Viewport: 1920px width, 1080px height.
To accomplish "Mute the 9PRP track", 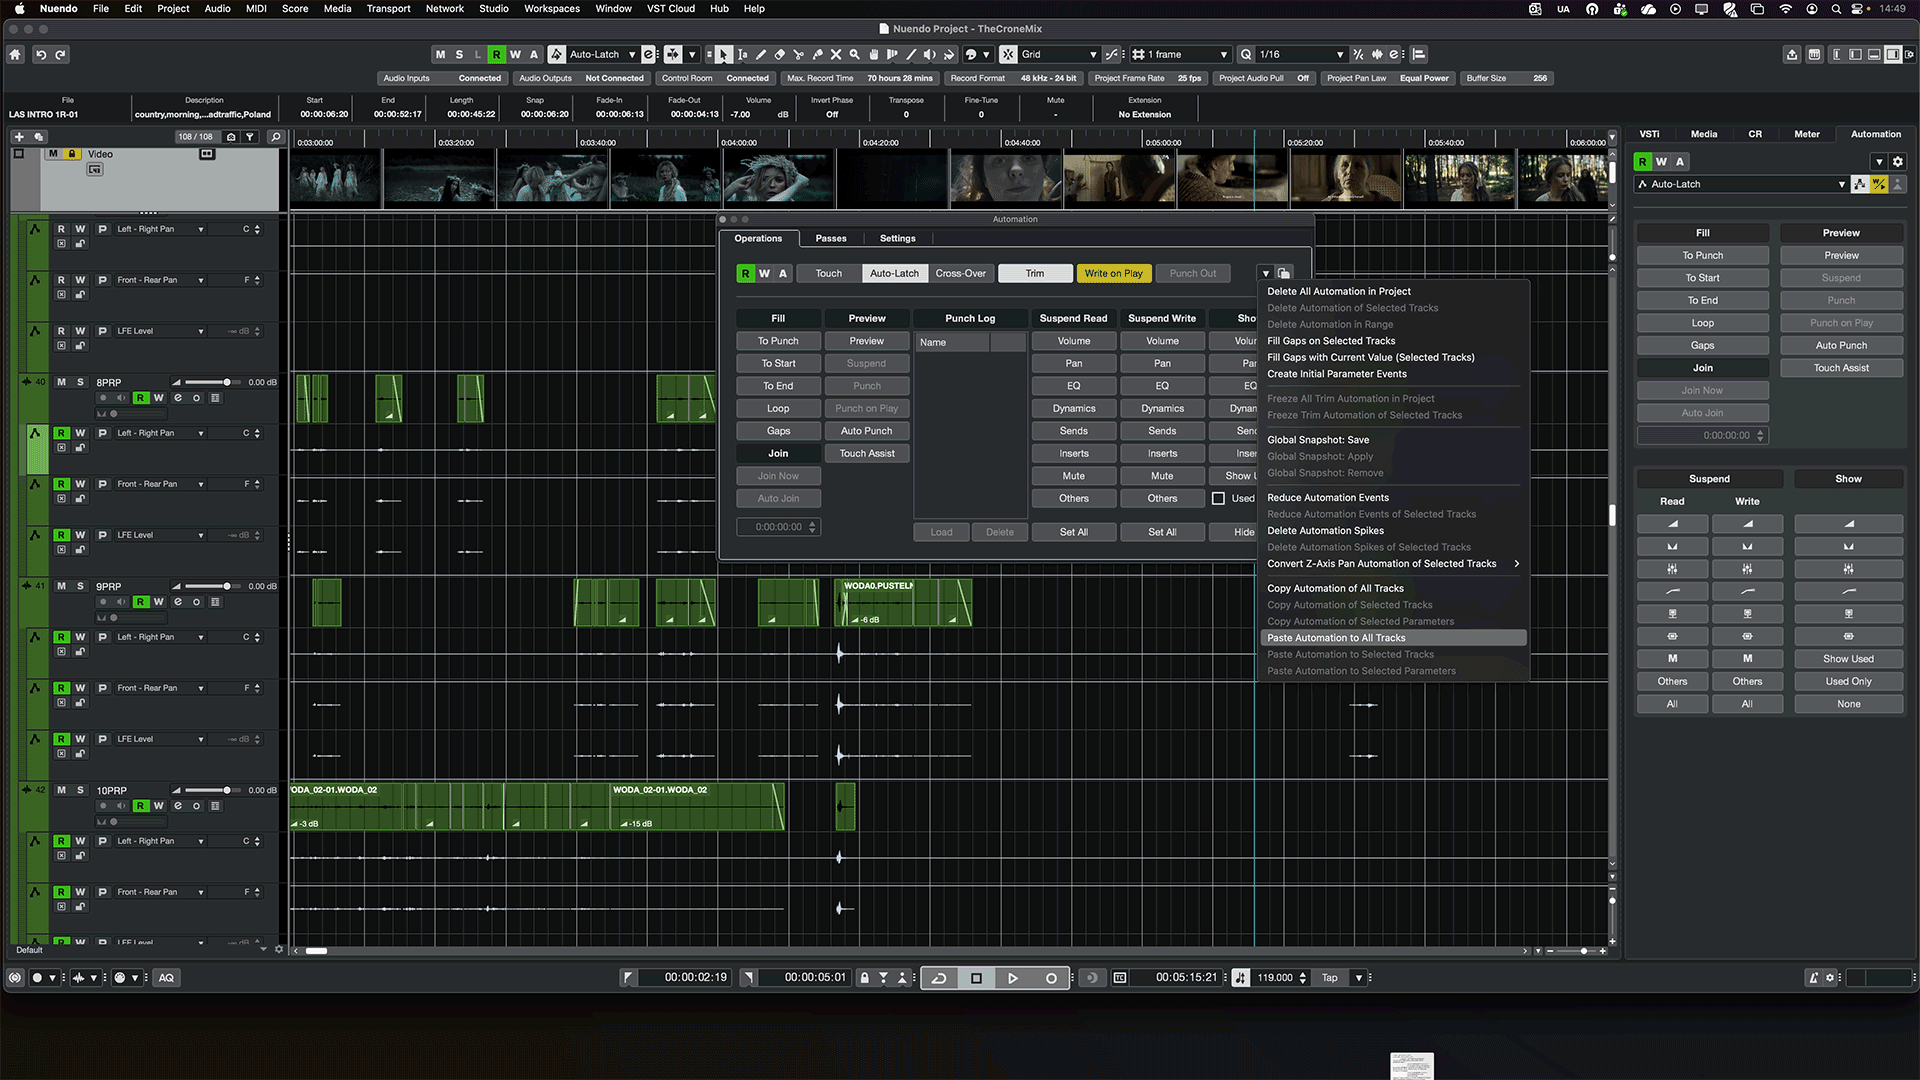I will [x=61, y=586].
